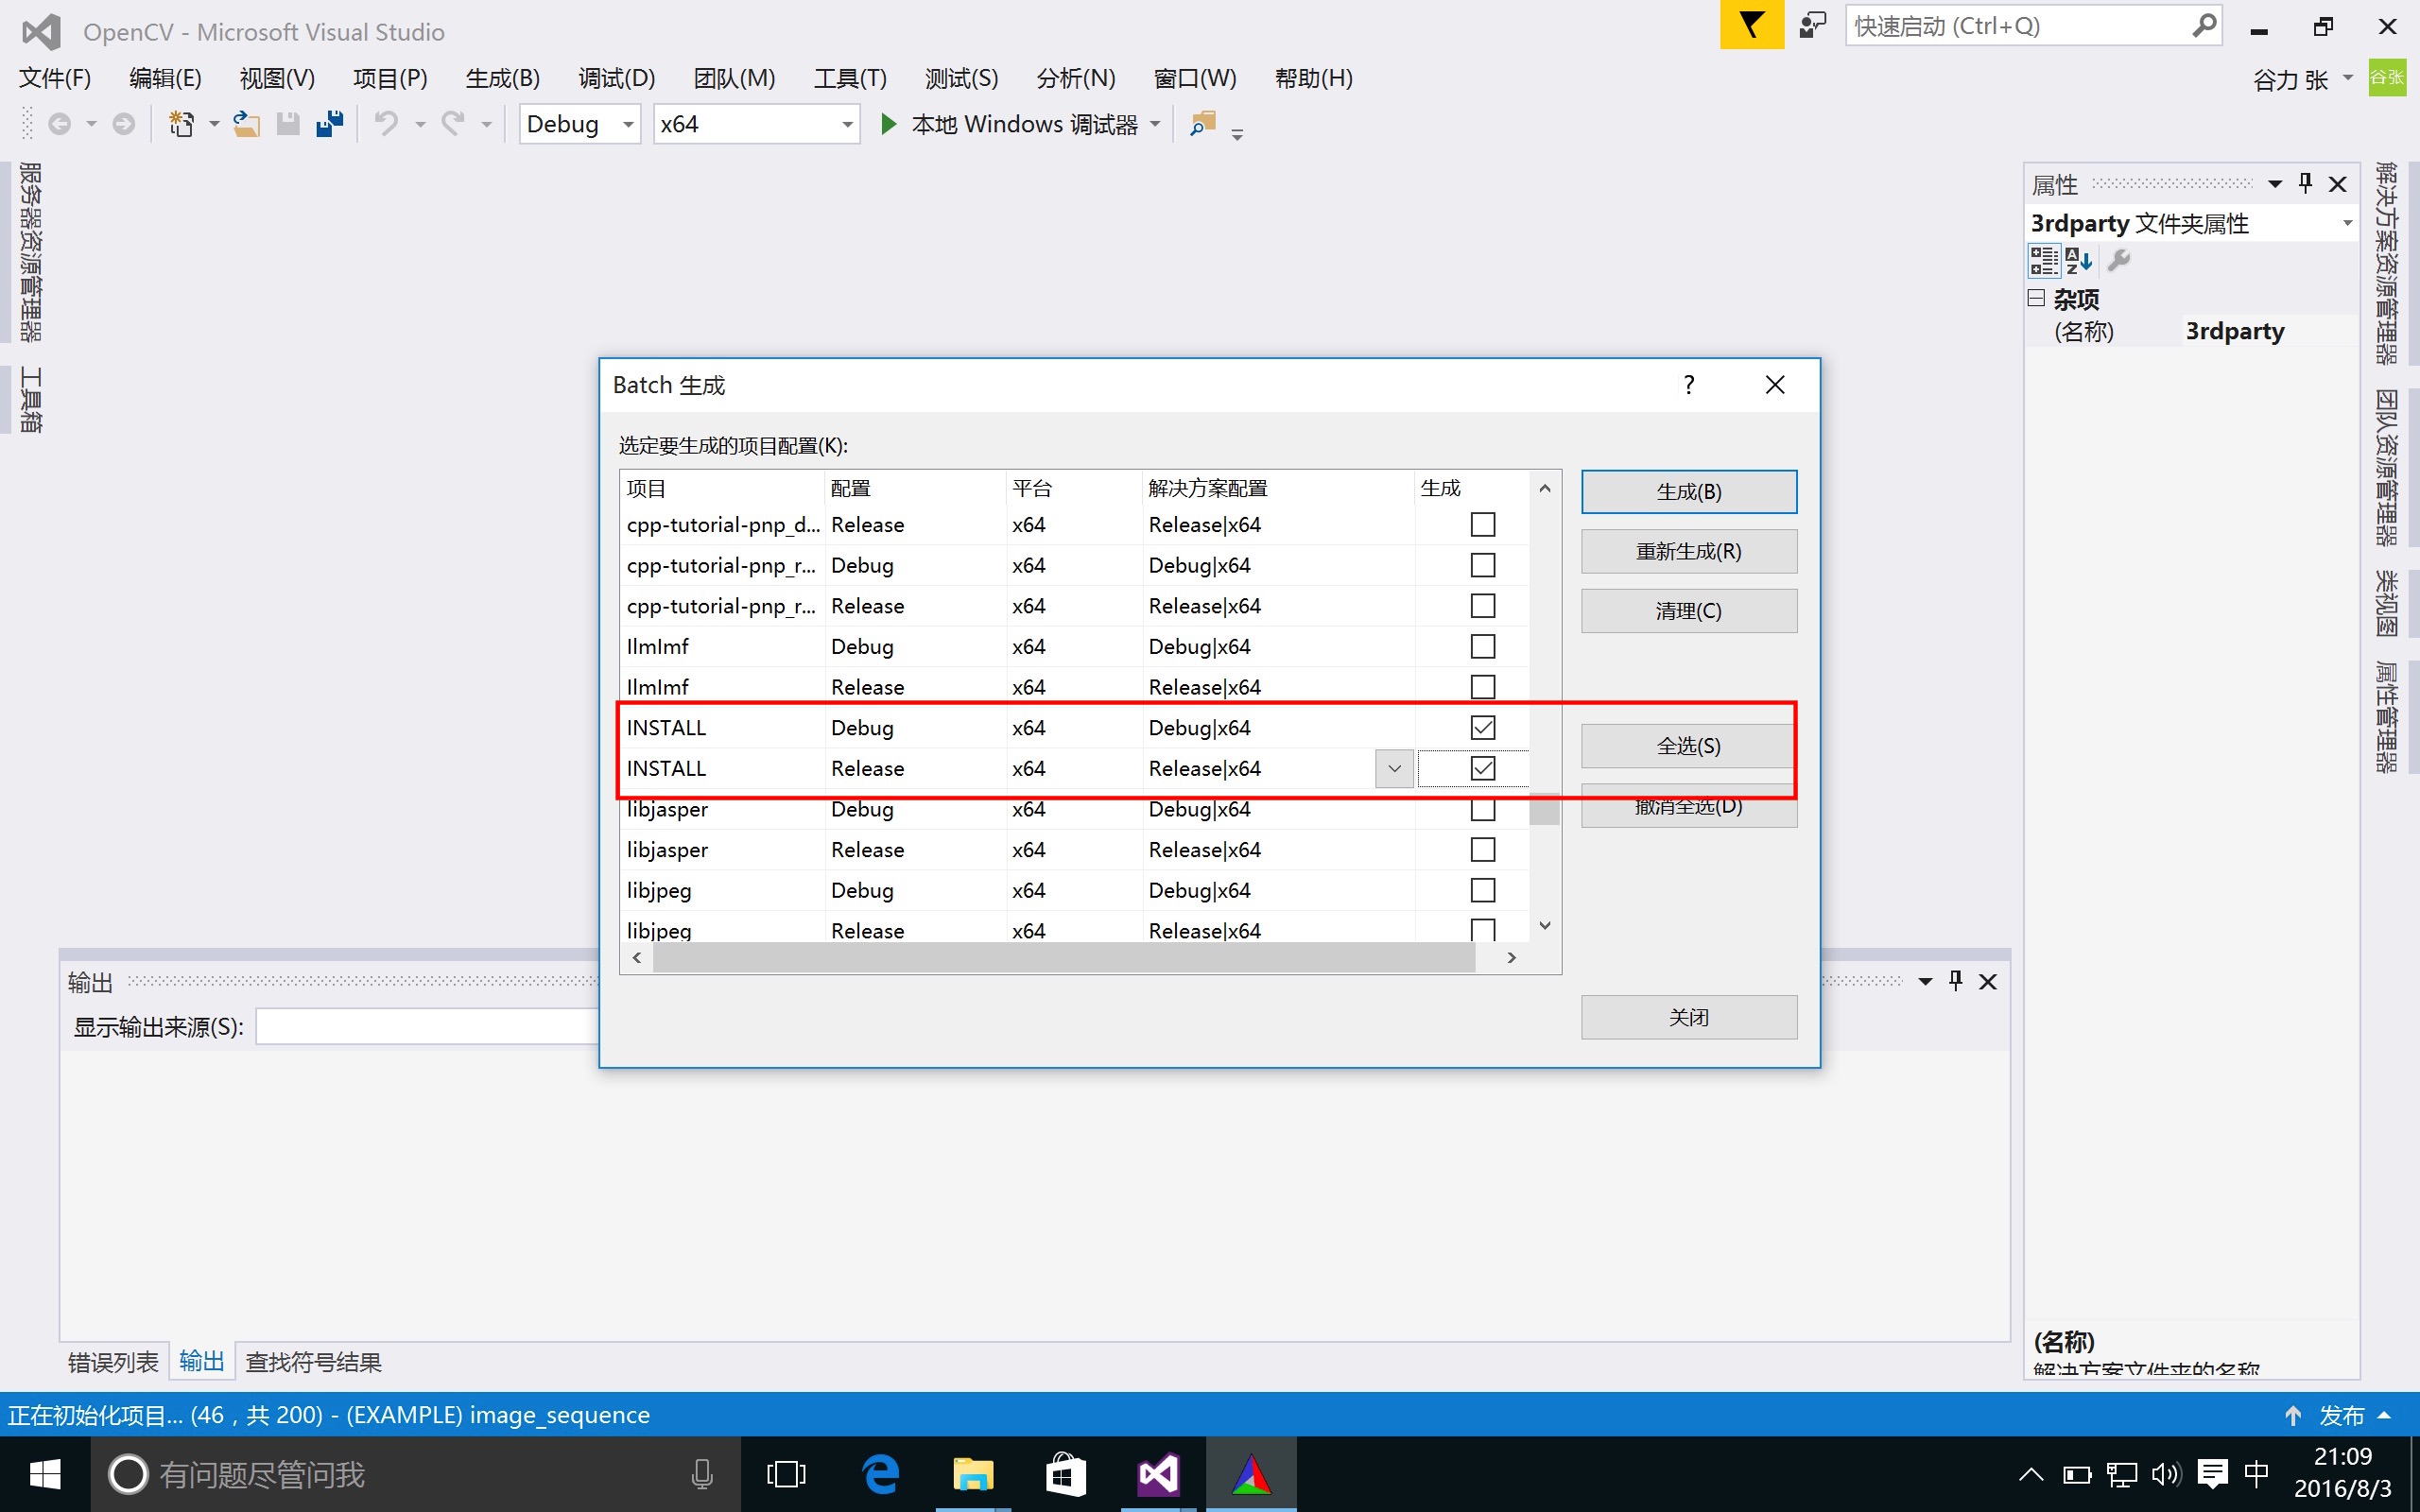Click the redo toolbar icon
The width and height of the screenshot is (2420, 1512).
pyautogui.click(x=453, y=124)
